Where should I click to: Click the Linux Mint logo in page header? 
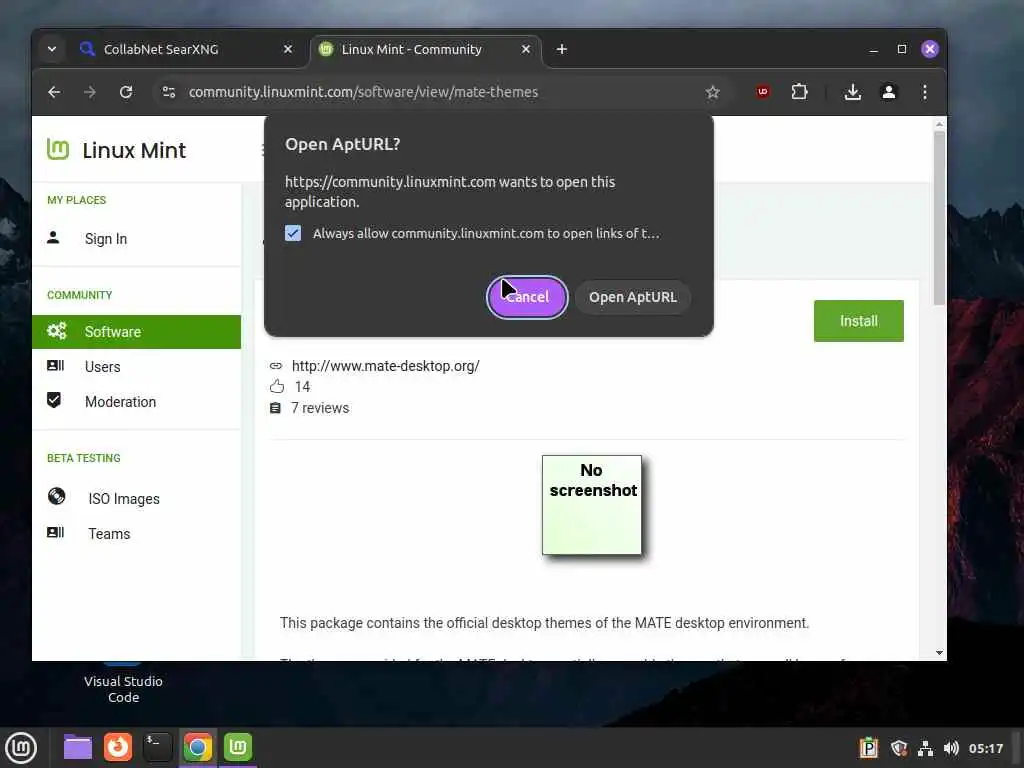tap(116, 150)
